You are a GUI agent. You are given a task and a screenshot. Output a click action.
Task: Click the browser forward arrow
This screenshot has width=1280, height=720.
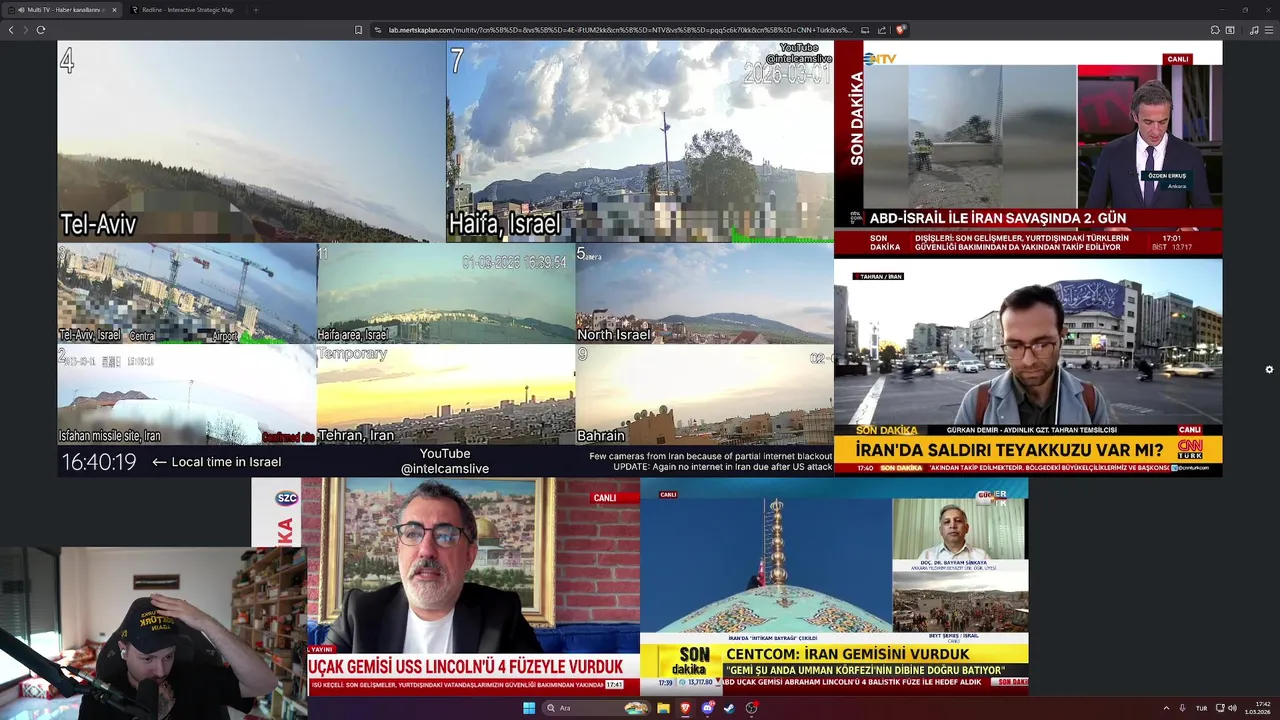pos(25,30)
